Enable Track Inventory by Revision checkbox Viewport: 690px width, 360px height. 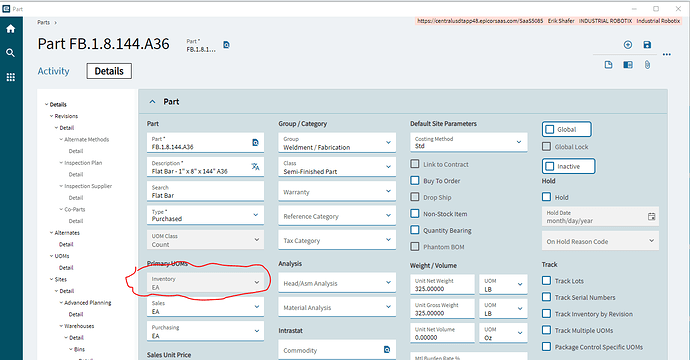point(547,313)
